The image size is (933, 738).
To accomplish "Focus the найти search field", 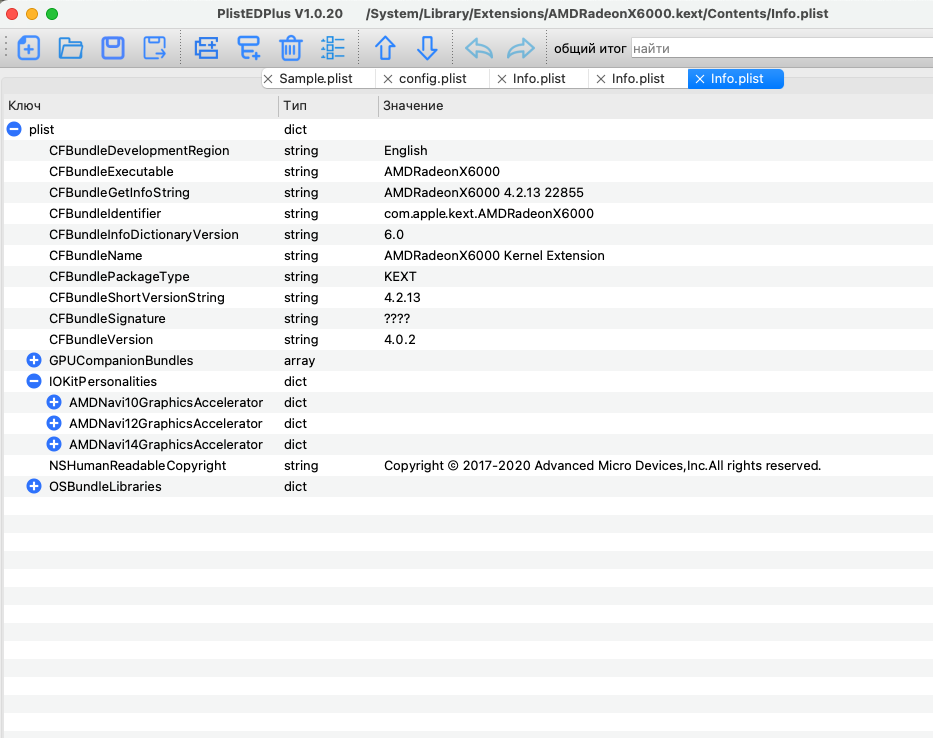I will pyautogui.click(x=781, y=48).
